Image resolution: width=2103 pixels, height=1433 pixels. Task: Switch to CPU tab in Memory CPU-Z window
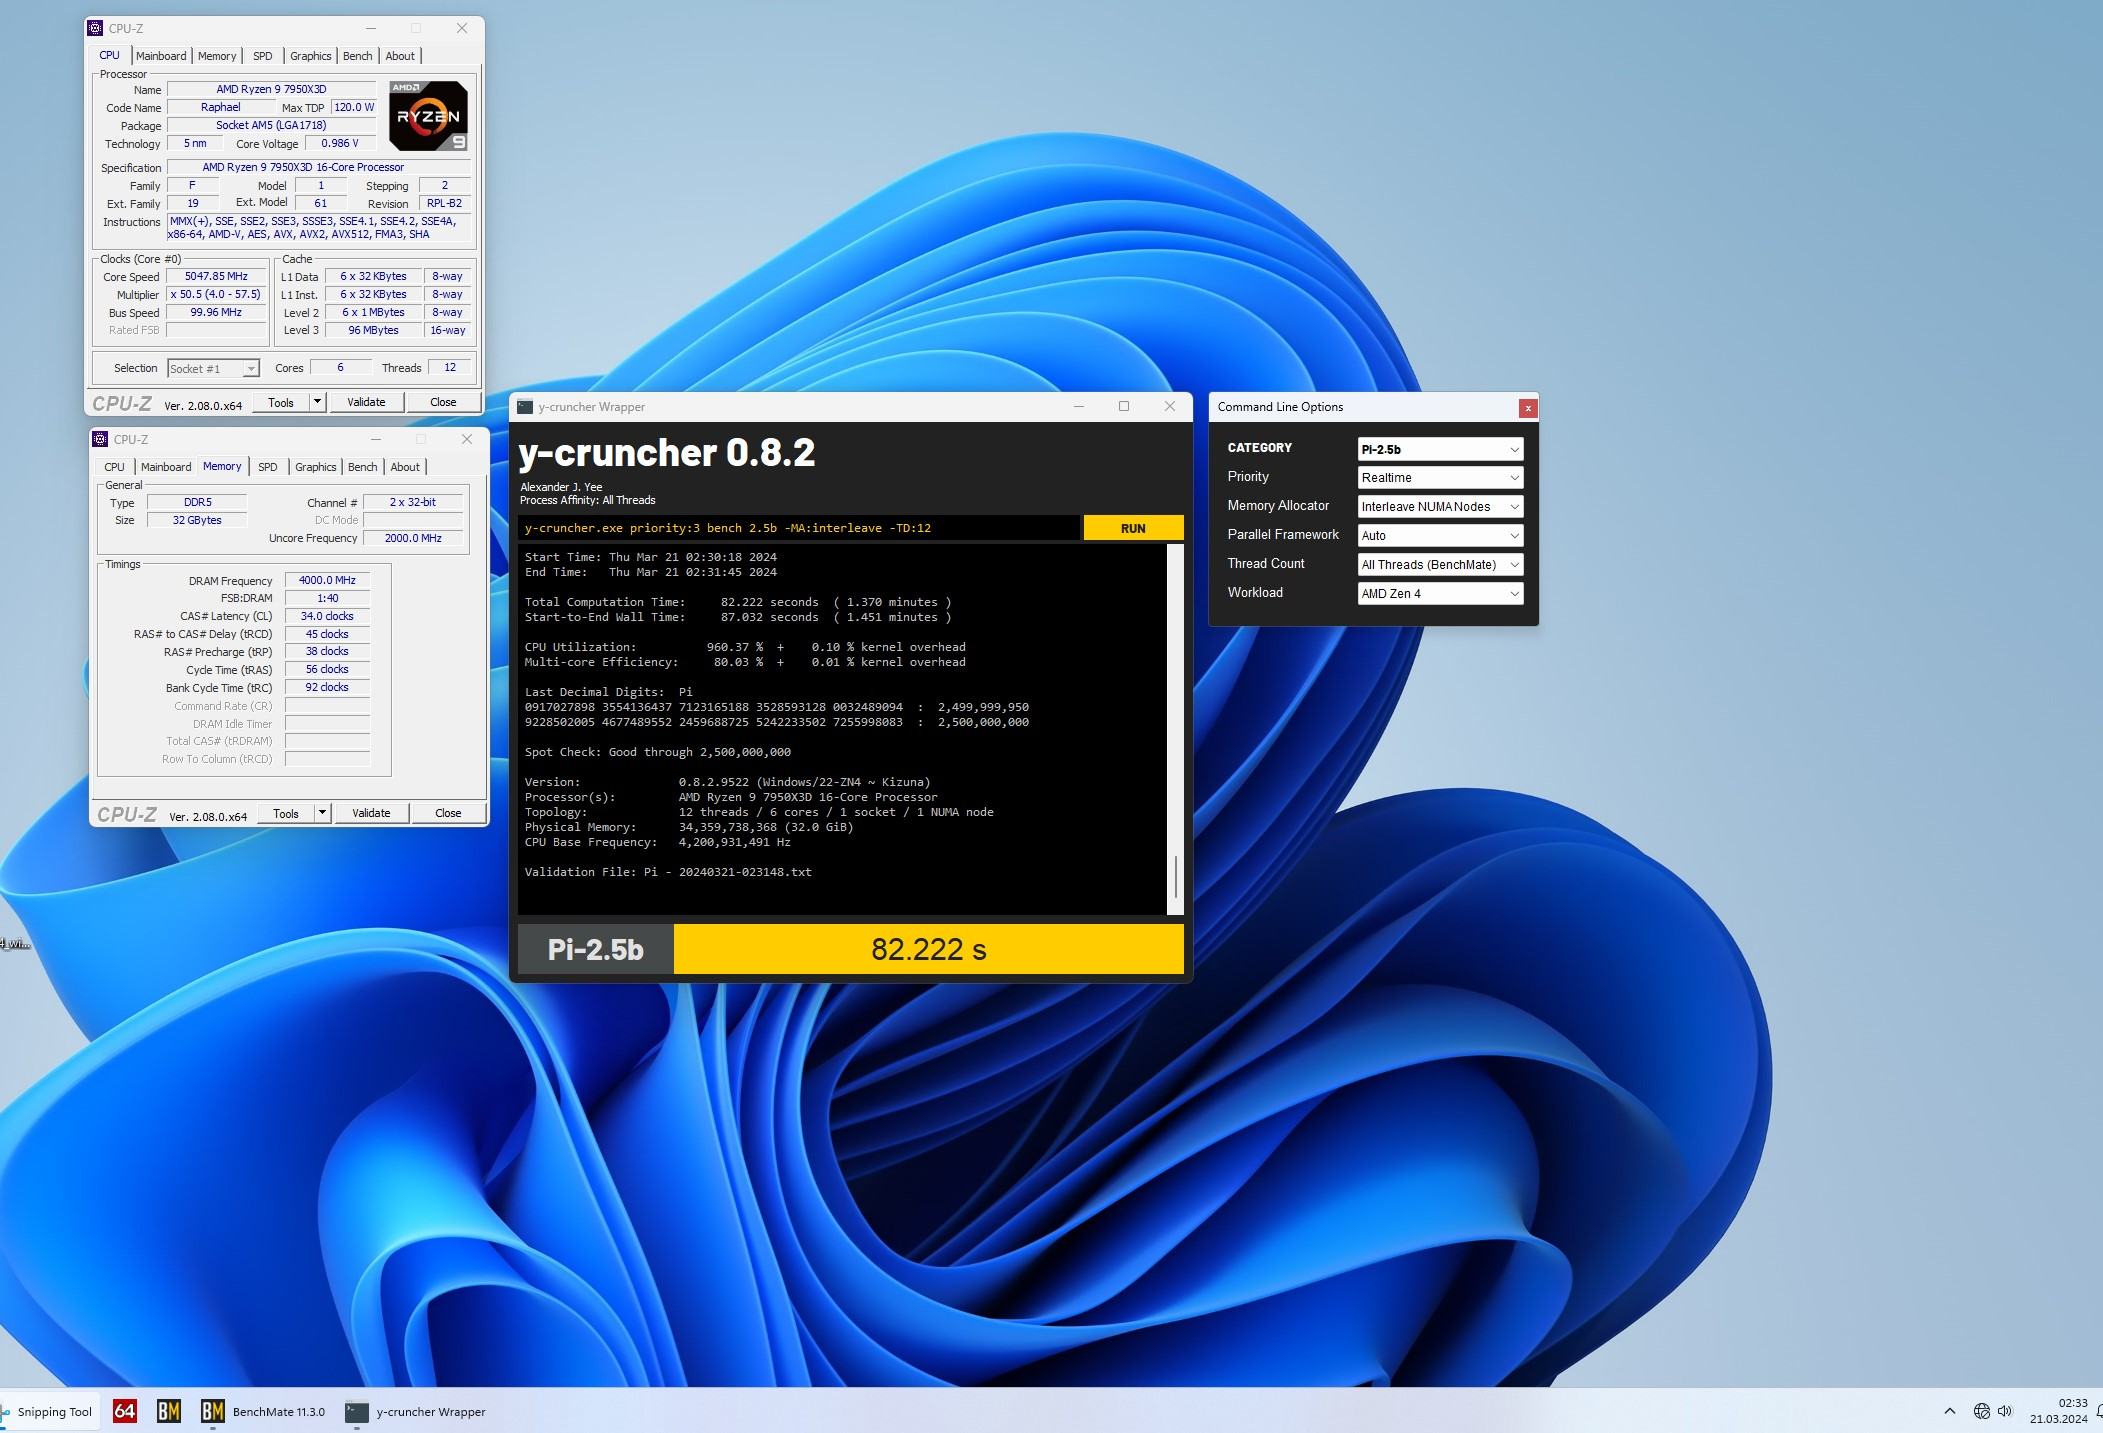[x=115, y=467]
